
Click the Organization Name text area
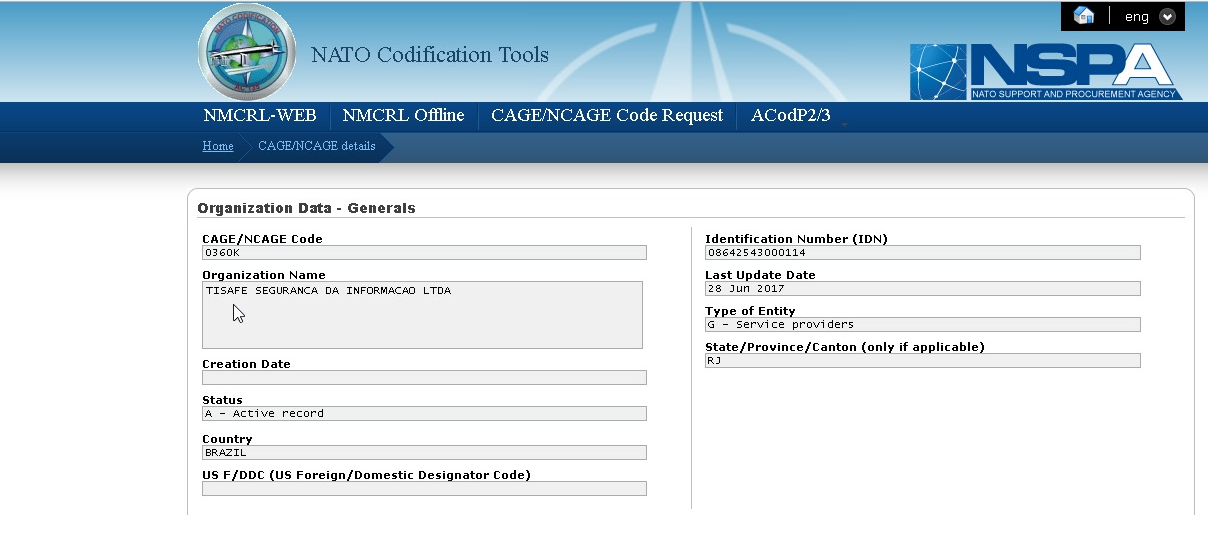[422, 315]
